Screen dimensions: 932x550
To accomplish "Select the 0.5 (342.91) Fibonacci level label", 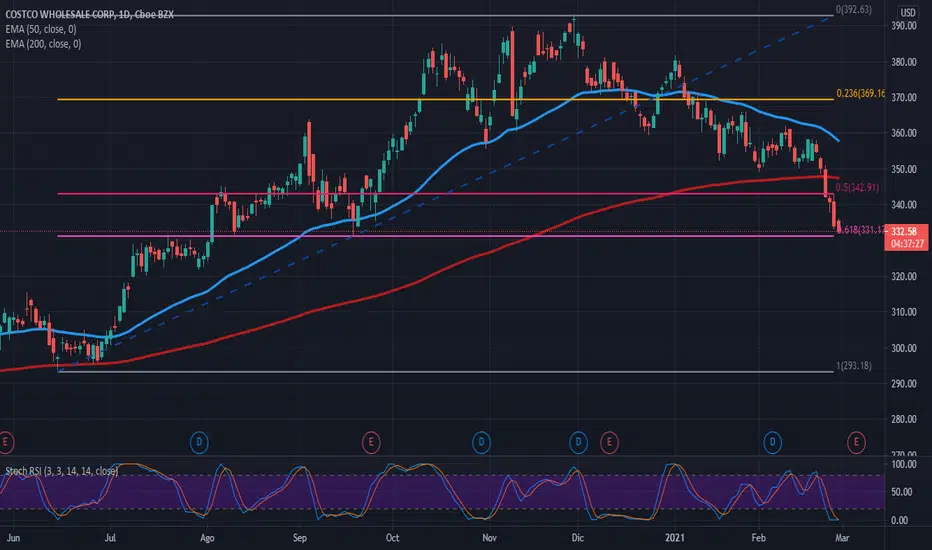I will [857, 188].
